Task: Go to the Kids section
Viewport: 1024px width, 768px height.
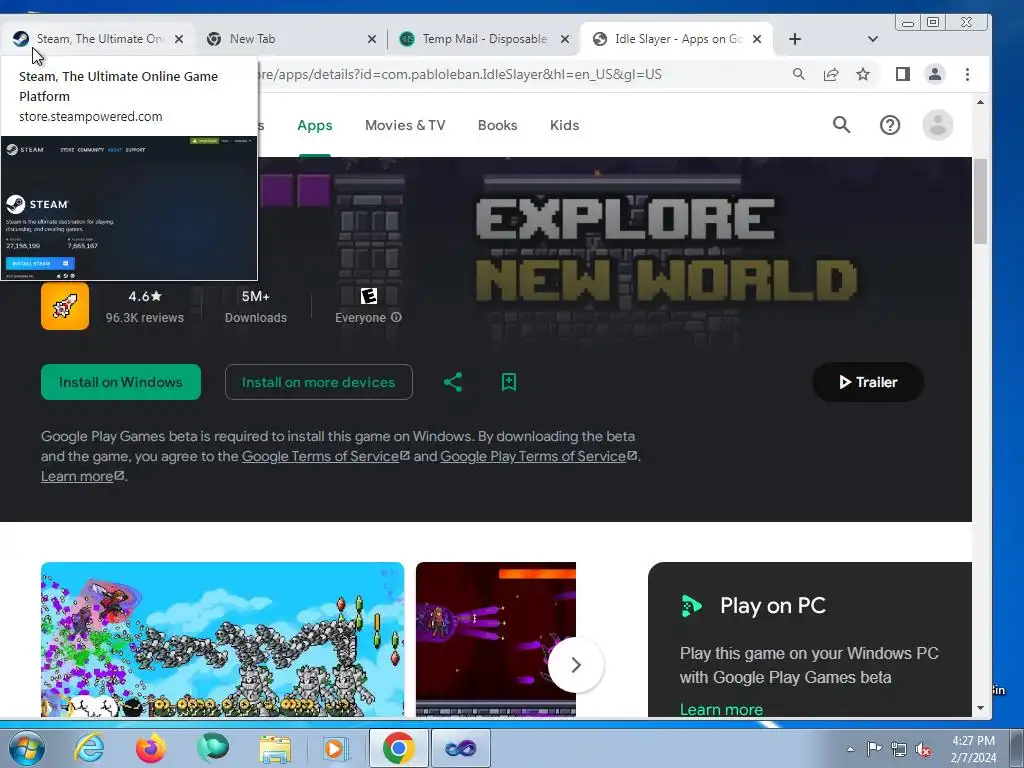Action: [x=564, y=125]
